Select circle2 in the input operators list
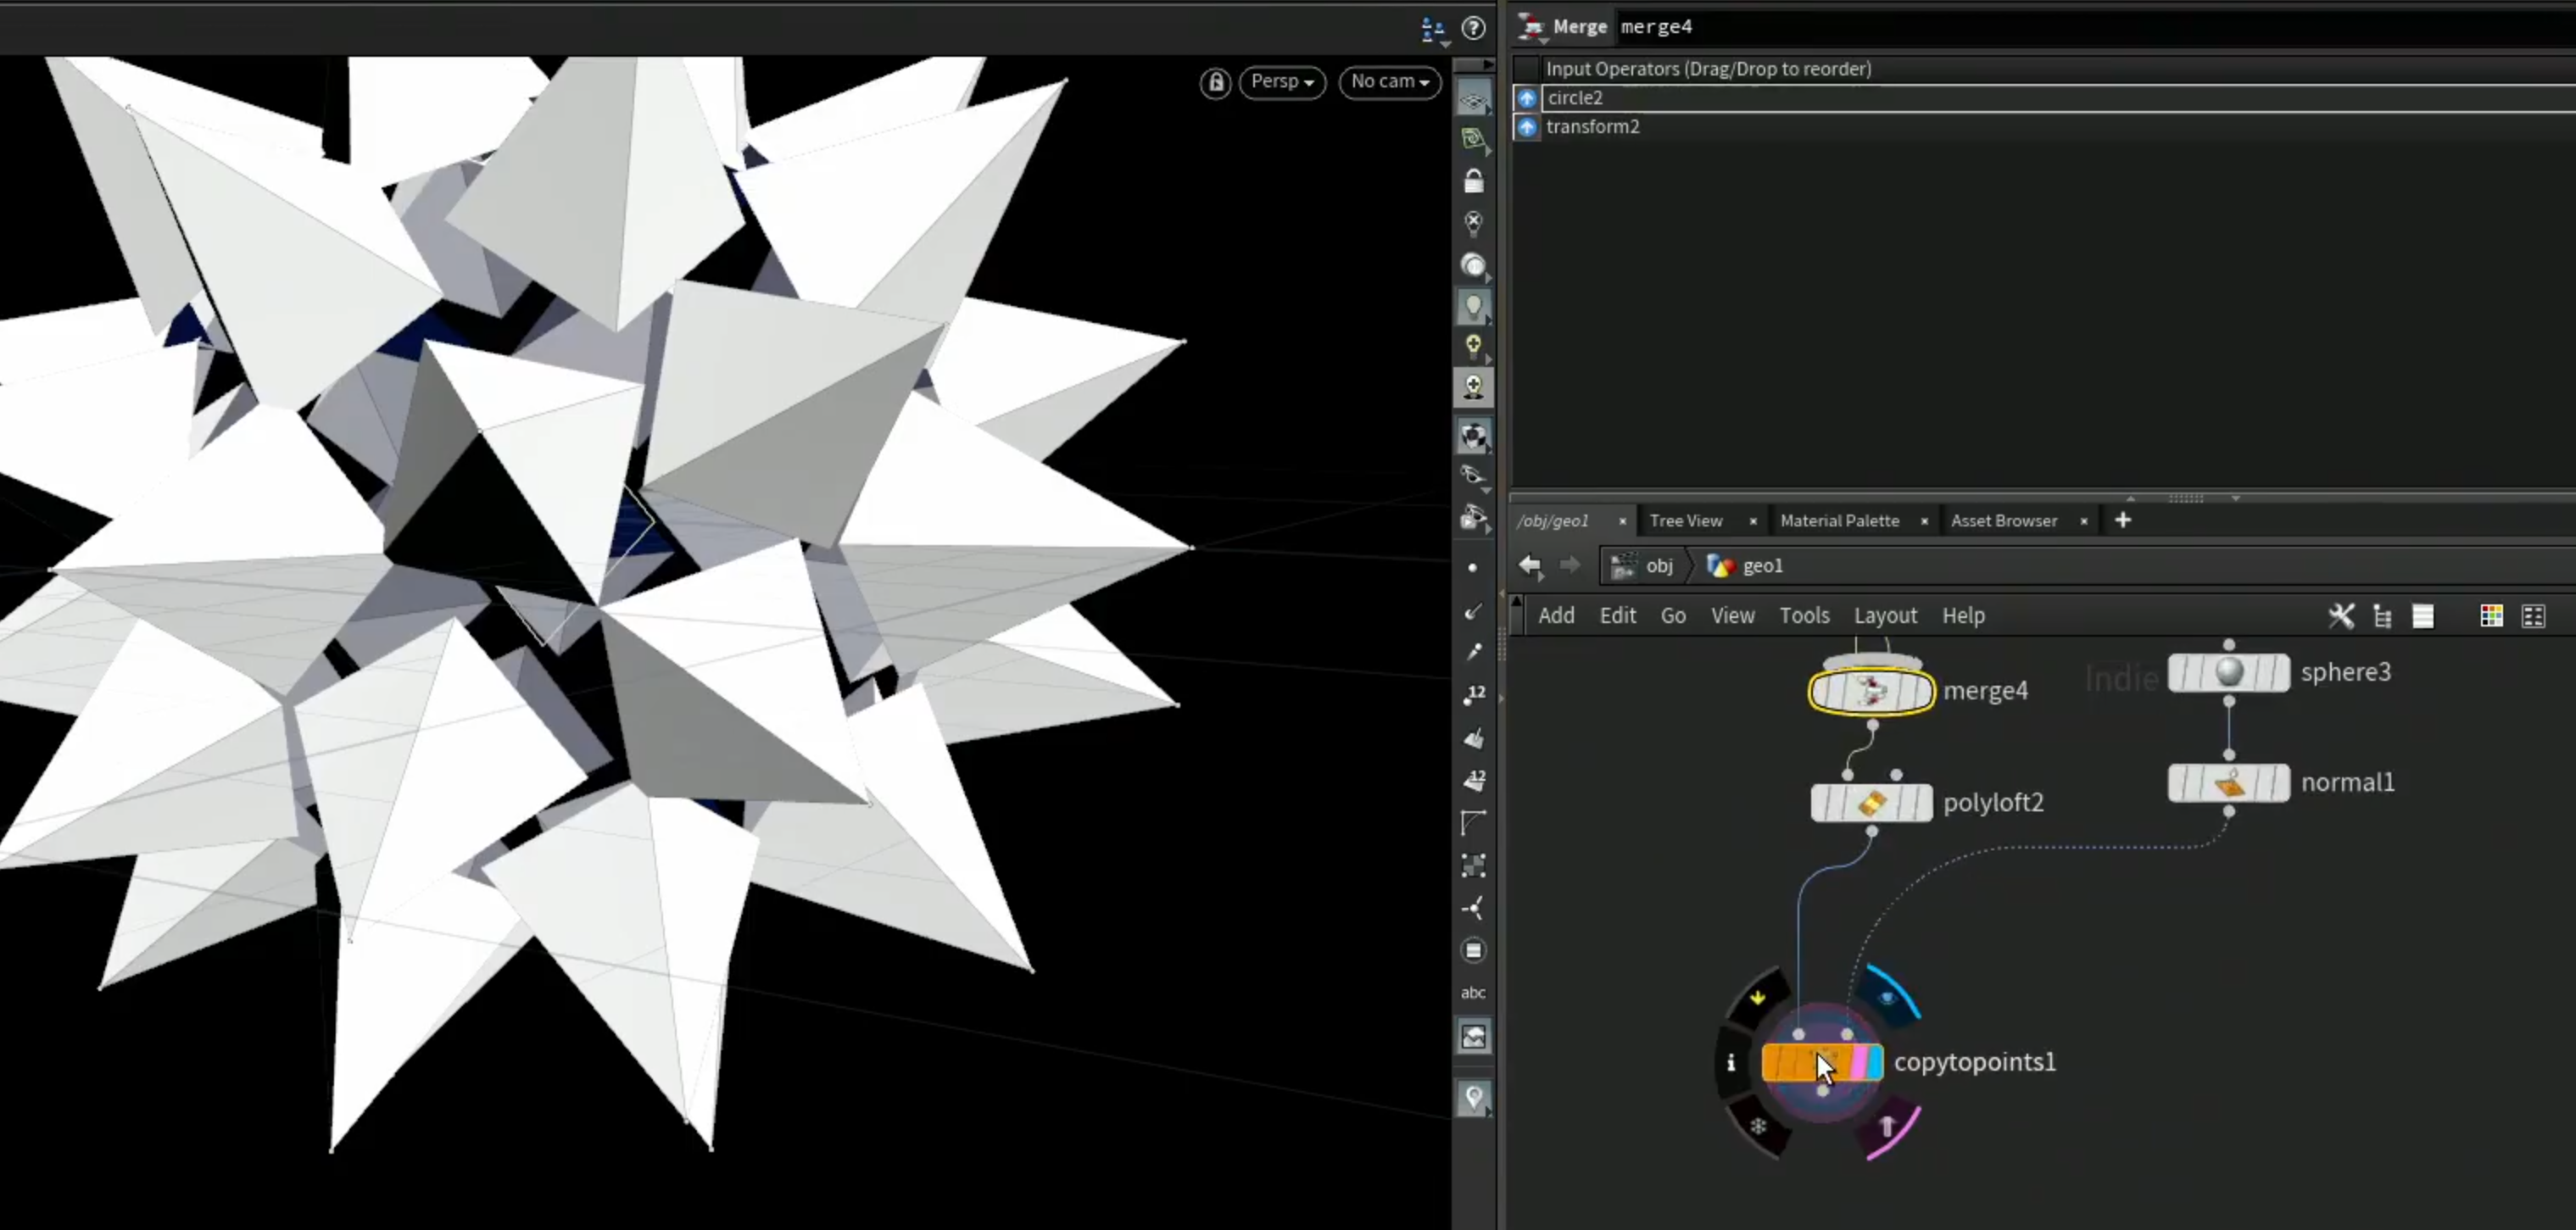 1575,98
